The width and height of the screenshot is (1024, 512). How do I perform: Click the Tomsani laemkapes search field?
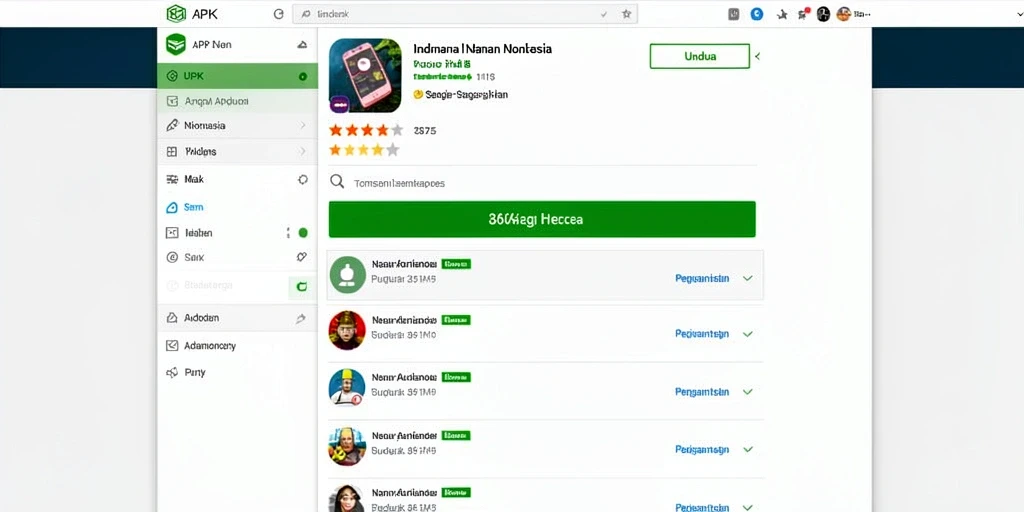[542, 183]
